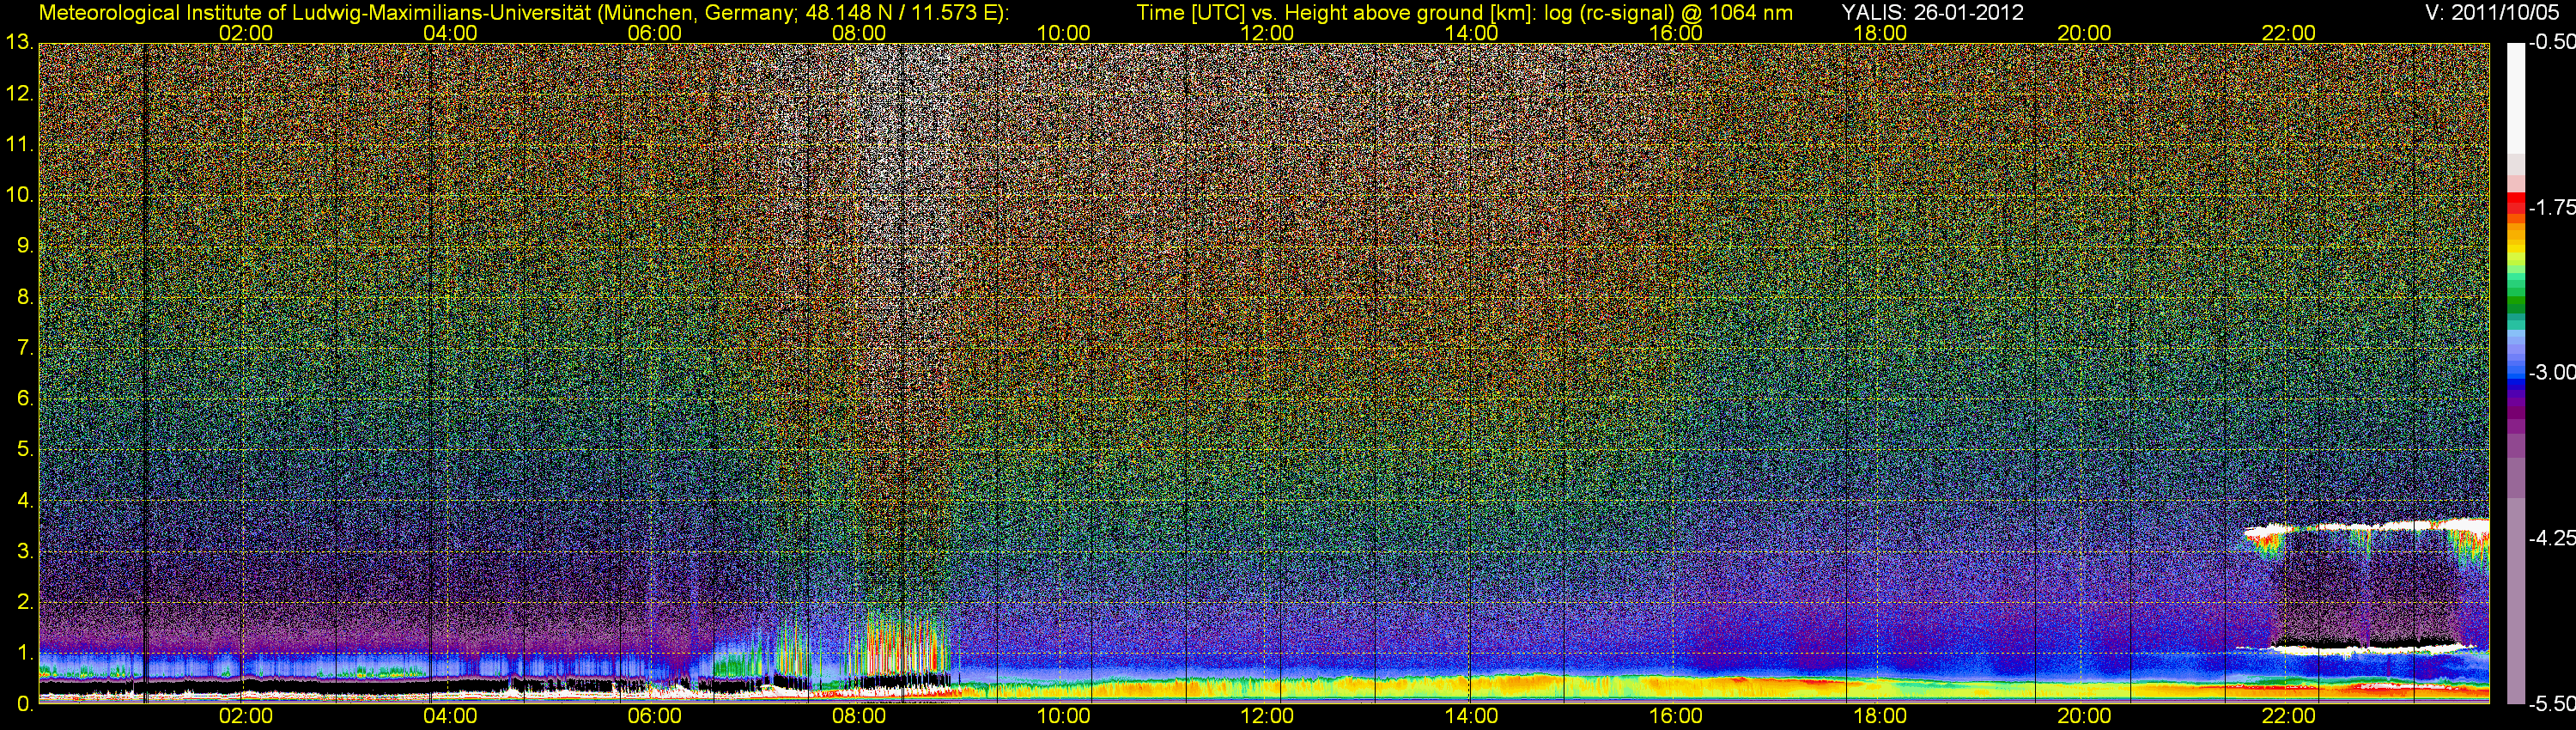Select the -5.50 color scale value
The image size is (2576, 730).
[x=2551, y=703]
